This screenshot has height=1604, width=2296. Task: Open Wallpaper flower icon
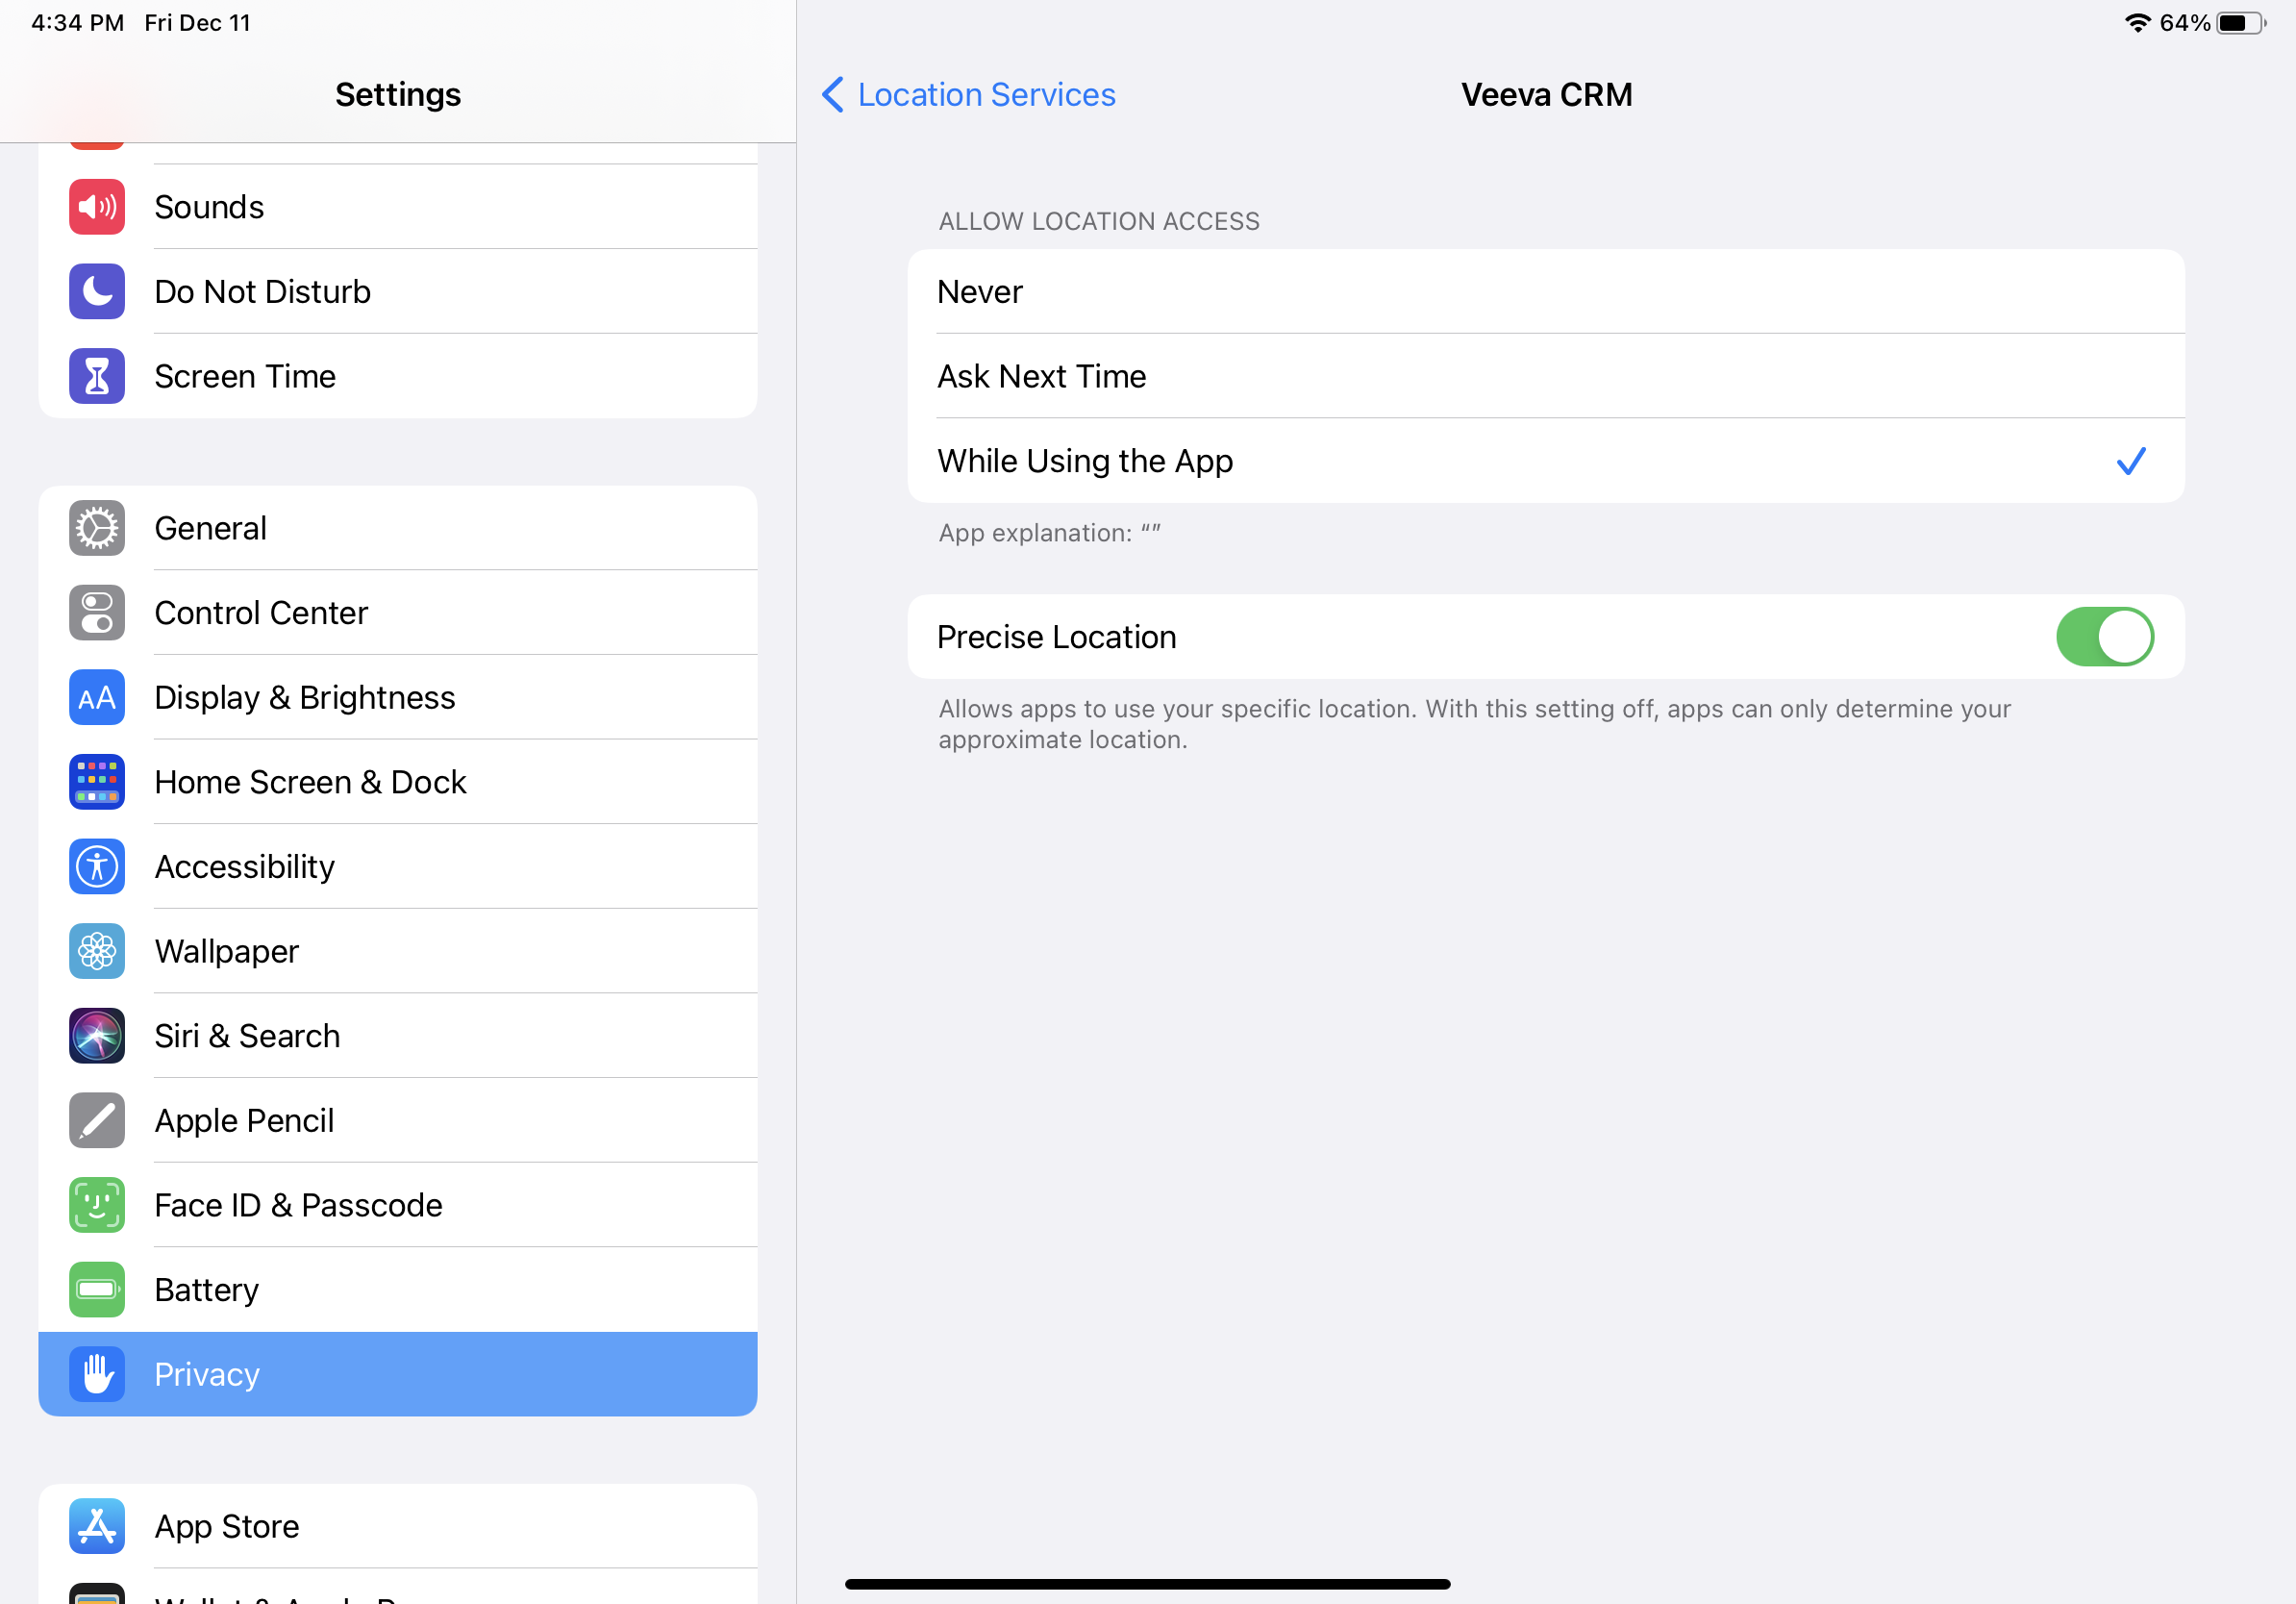(x=97, y=951)
